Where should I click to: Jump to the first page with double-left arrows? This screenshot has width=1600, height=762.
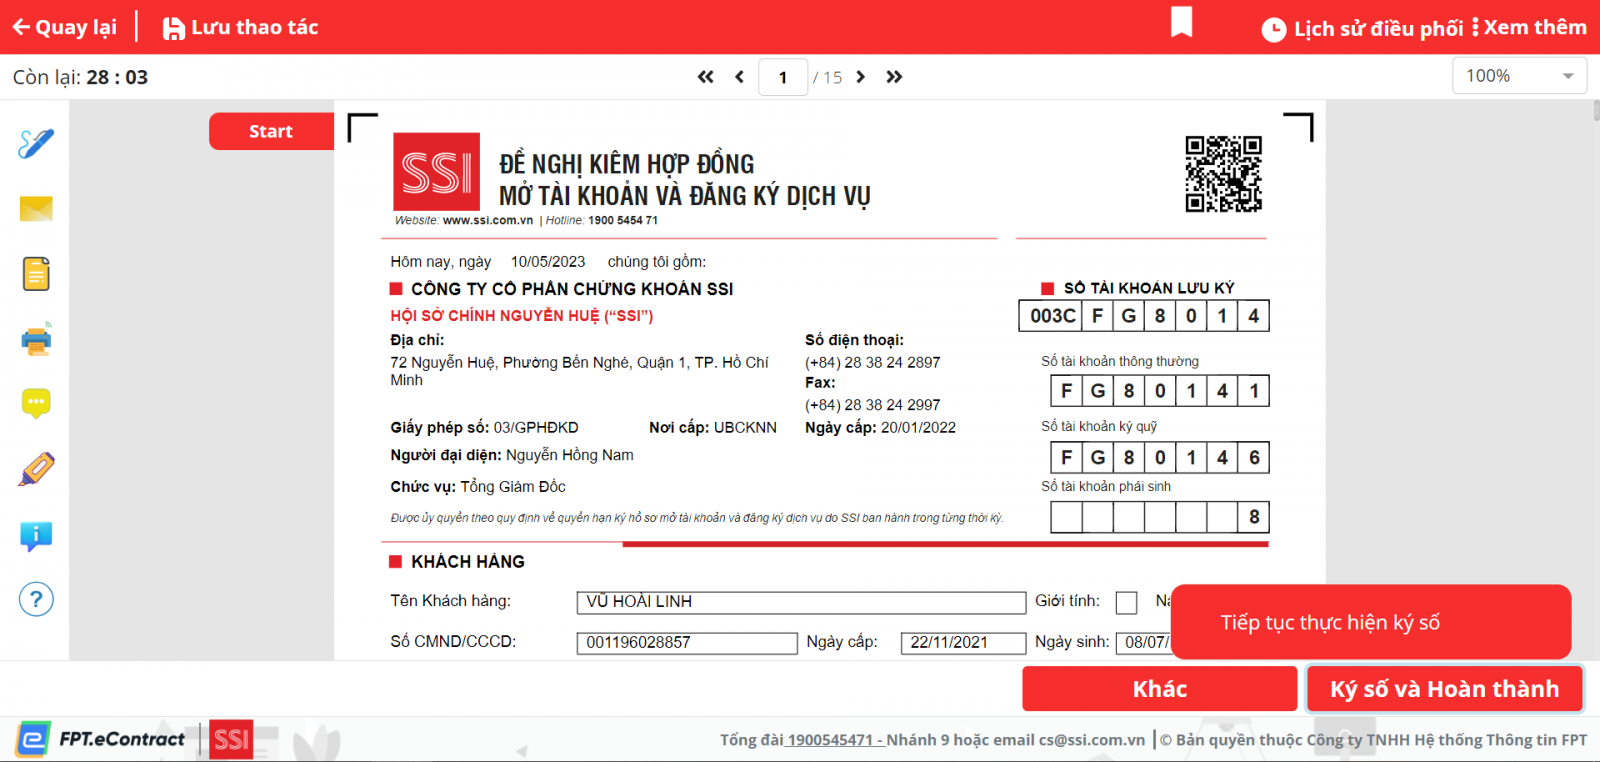[x=705, y=77]
